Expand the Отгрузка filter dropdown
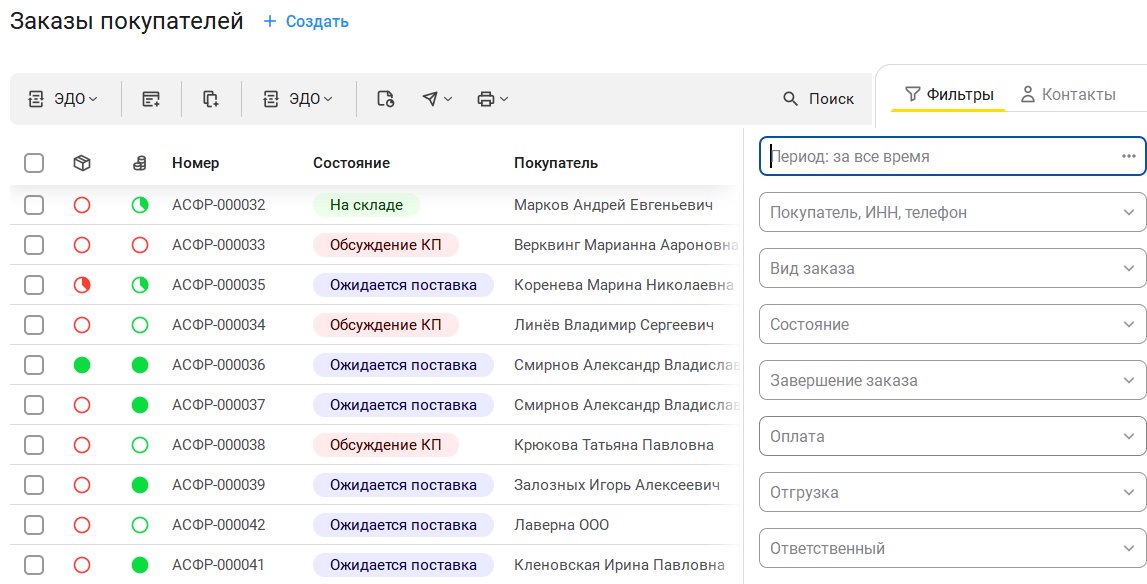The height and width of the screenshot is (584, 1147). (x=952, y=493)
